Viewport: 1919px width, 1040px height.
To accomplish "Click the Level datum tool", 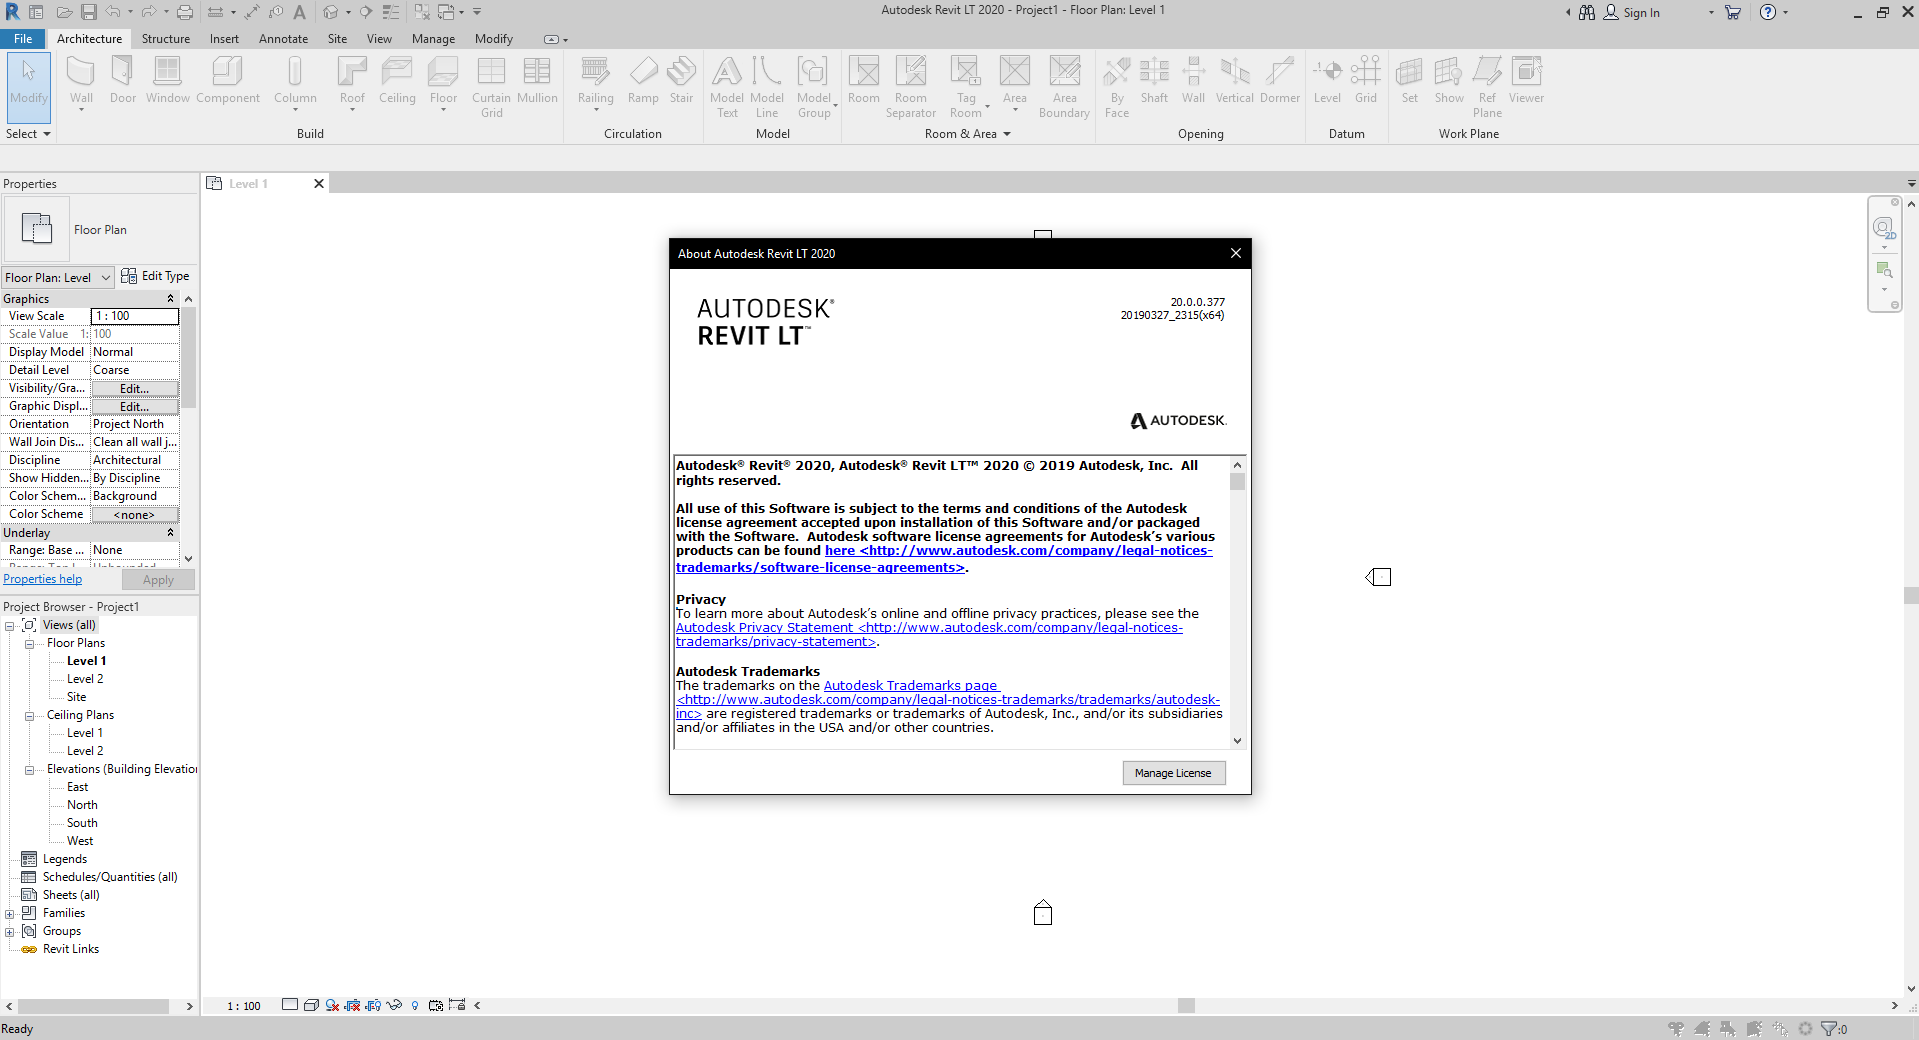I will tap(1327, 80).
